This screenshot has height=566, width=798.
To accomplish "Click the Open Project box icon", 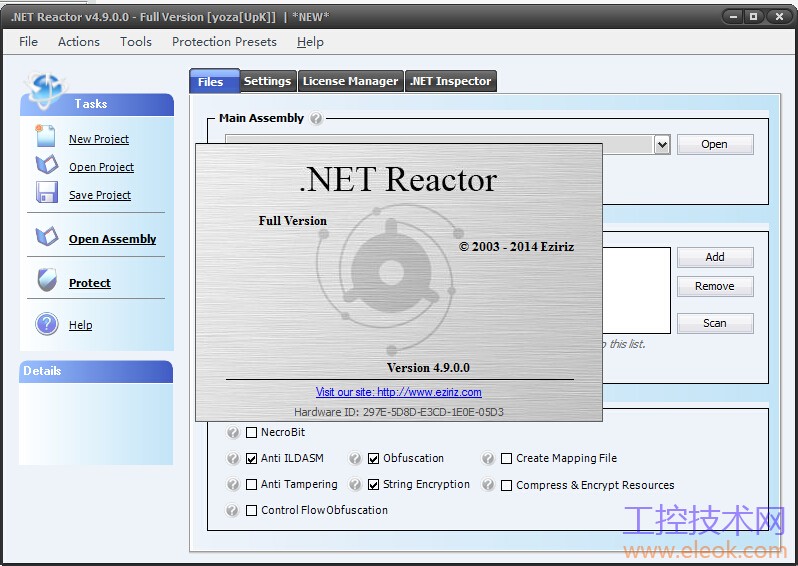I will (x=47, y=164).
